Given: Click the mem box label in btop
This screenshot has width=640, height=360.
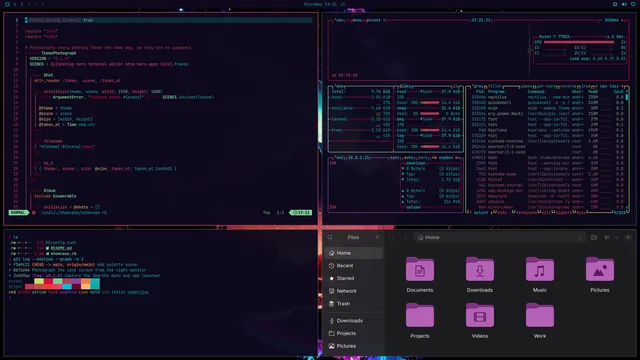Looking at the screenshot, I should (339, 87).
